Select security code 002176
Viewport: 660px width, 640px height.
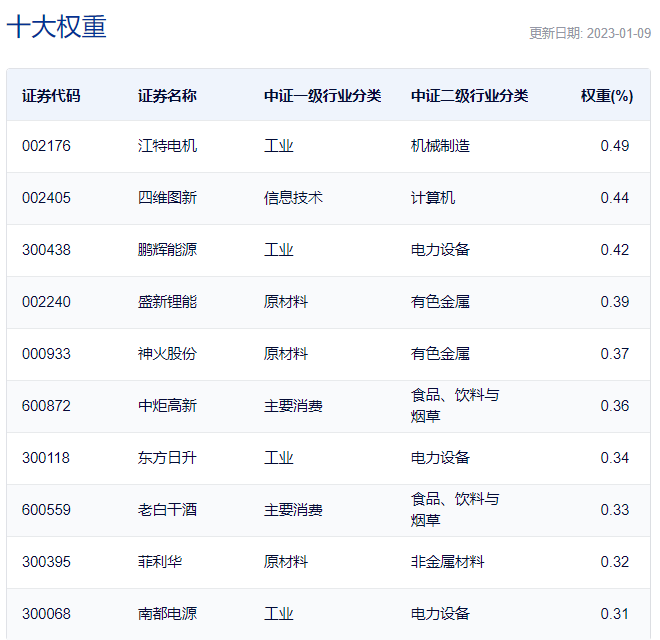46,146
